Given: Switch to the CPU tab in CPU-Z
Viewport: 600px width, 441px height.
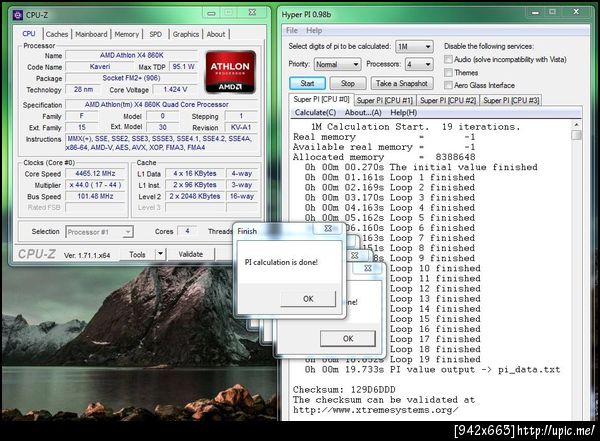Looking at the screenshot, I should click(x=29, y=34).
